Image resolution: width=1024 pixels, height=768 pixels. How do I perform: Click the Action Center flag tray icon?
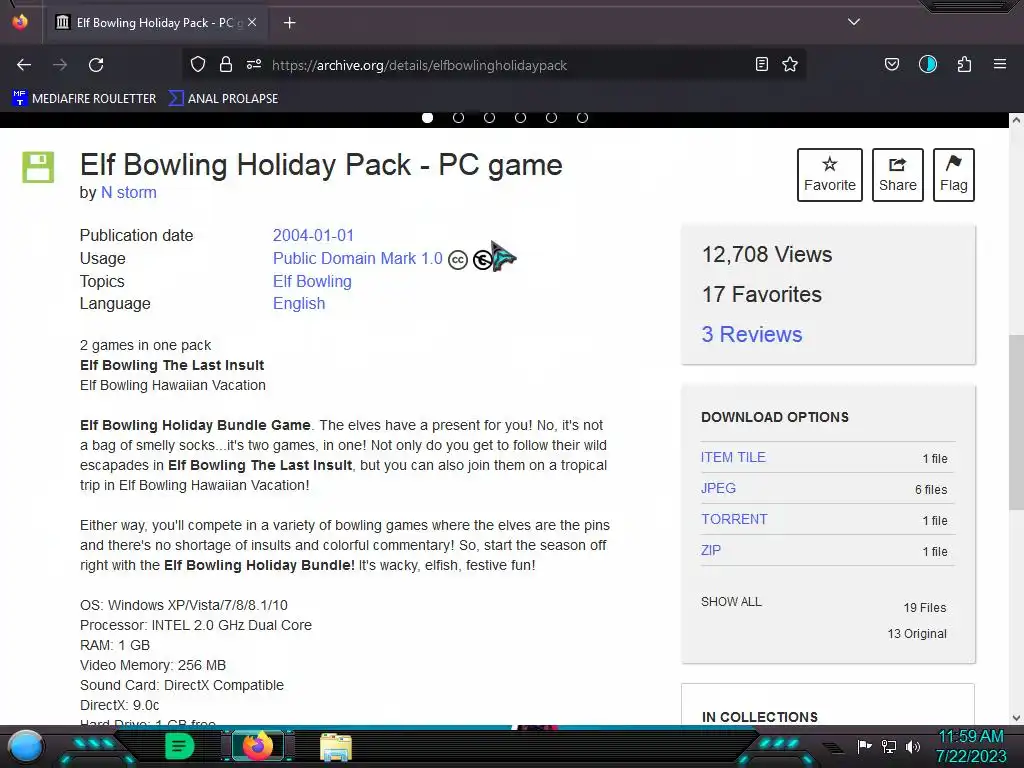864,746
